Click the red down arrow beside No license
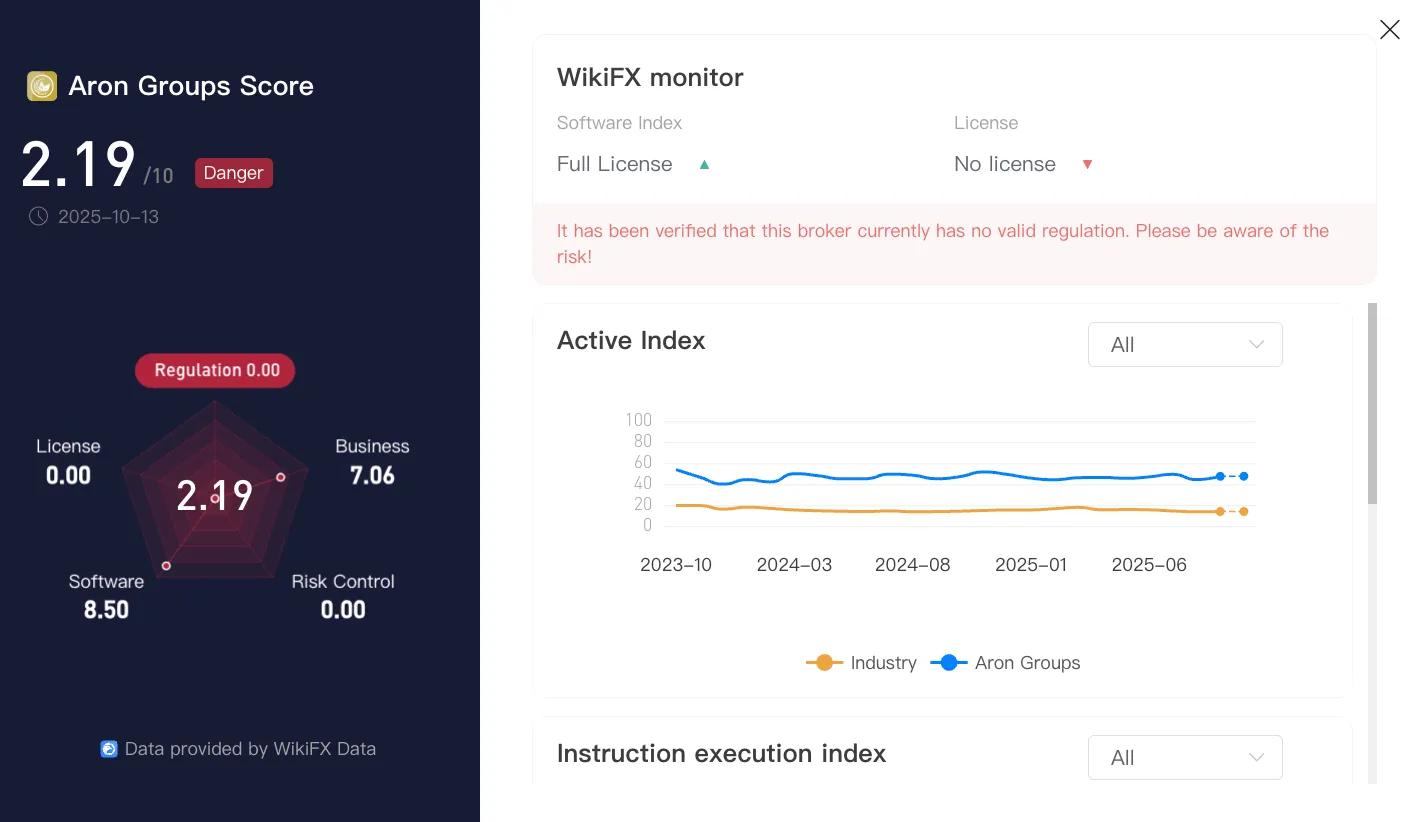This screenshot has height=822, width=1418. click(x=1087, y=165)
